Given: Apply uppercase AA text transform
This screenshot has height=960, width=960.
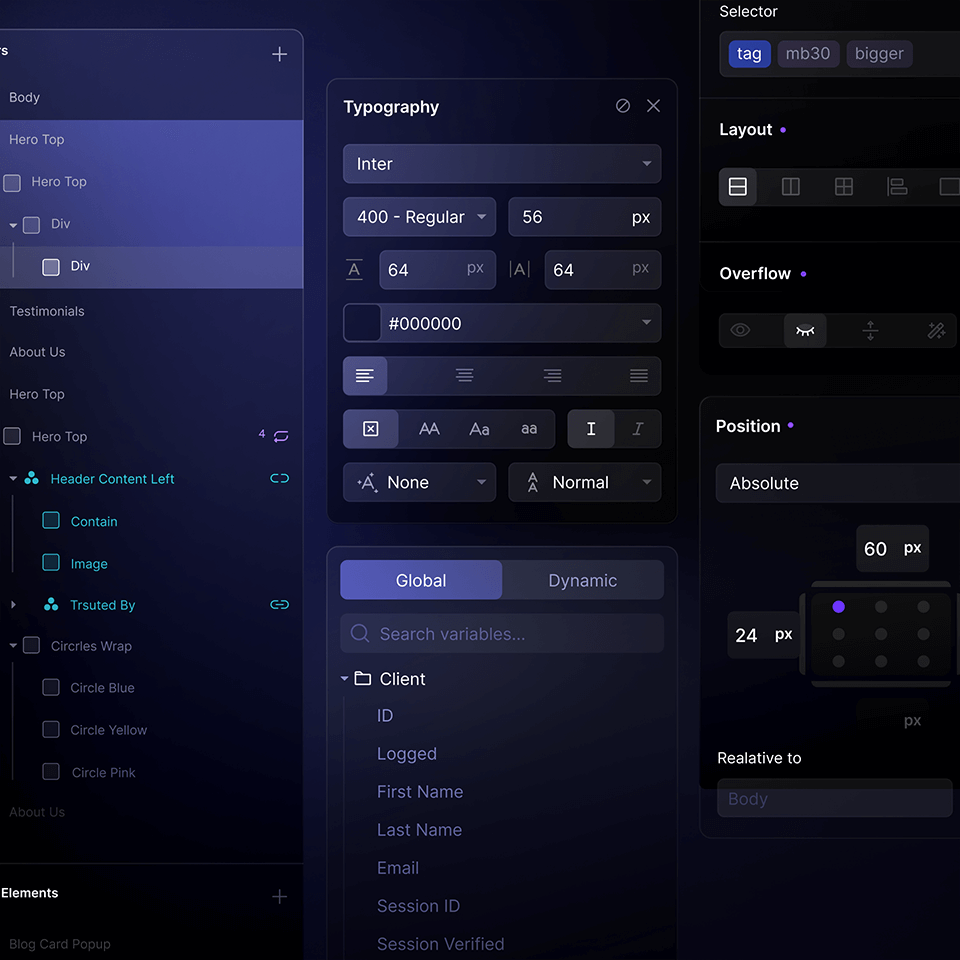Looking at the screenshot, I should coord(429,429).
